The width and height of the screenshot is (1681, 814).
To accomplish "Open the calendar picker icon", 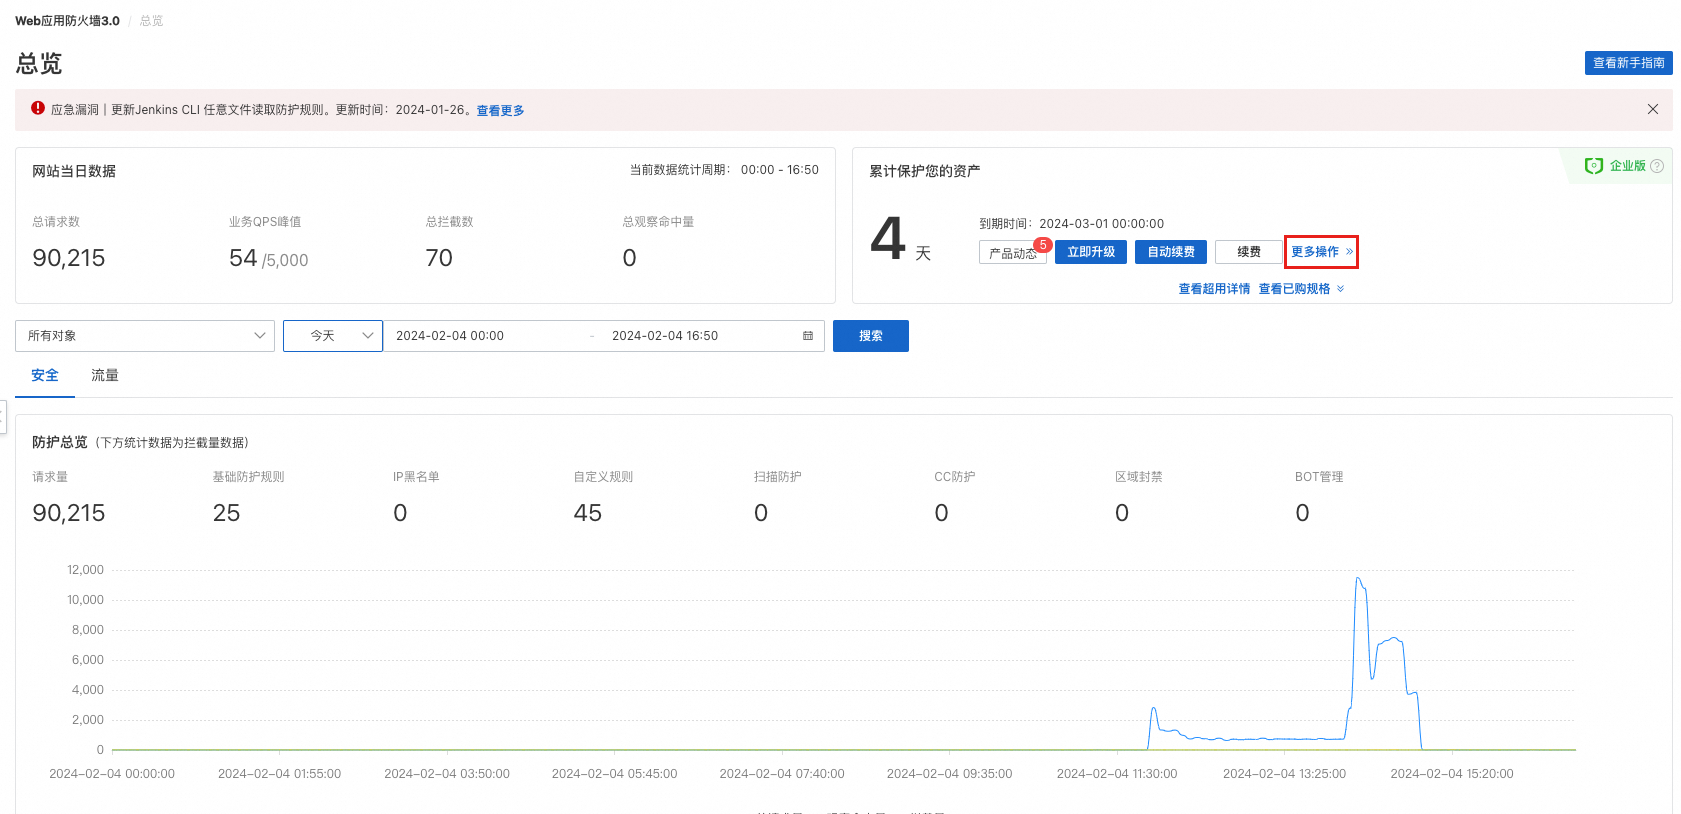I will [x=808, y=336].
